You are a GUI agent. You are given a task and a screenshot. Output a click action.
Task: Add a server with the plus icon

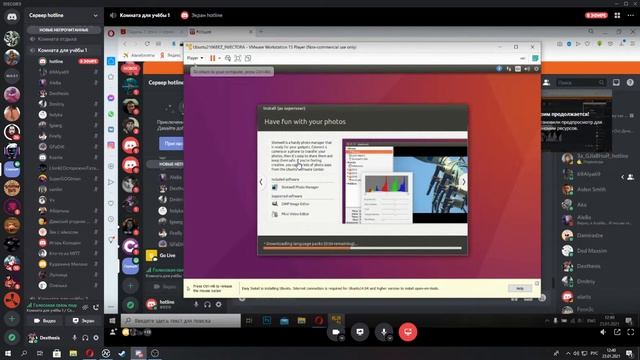(11, 319)
